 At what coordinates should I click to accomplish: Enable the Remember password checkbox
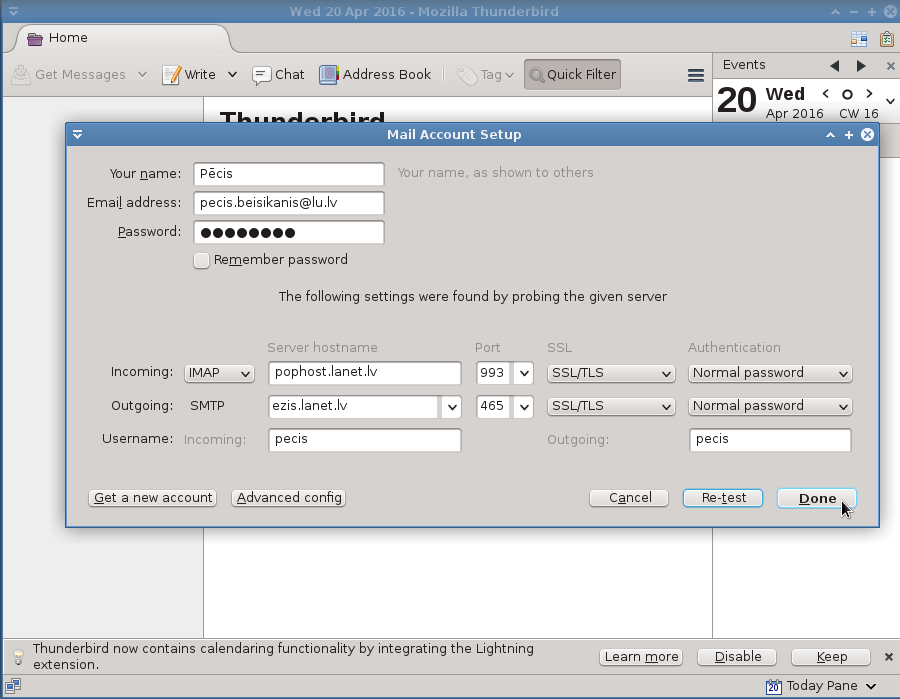[201, 261]
